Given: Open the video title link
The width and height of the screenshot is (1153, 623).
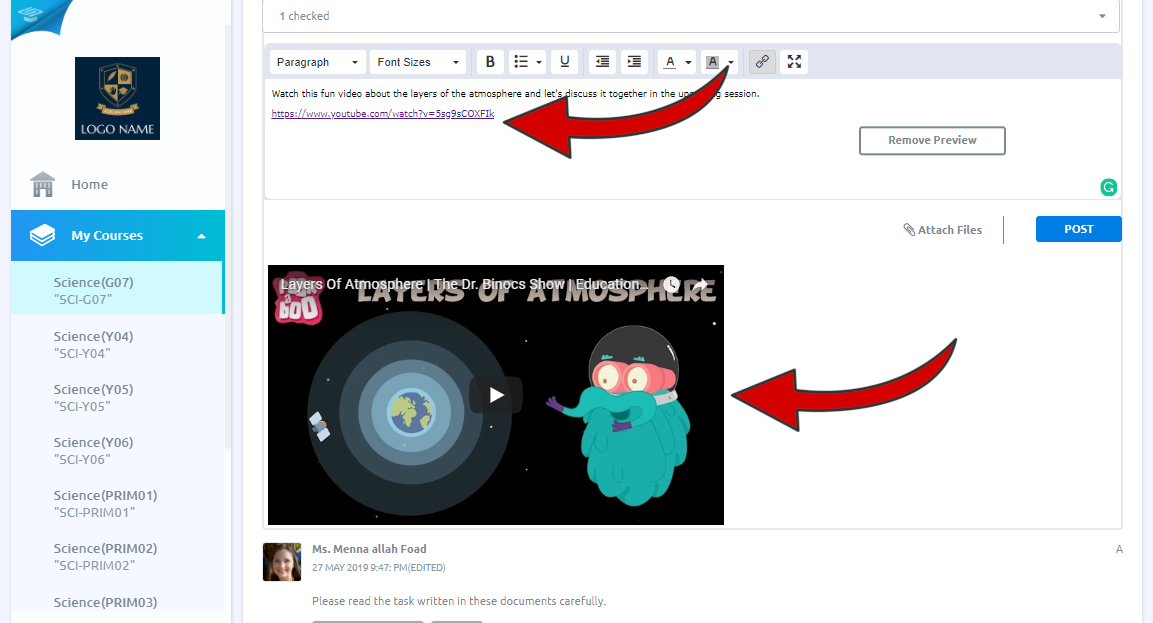Looking at the screenshot, I should (x=464, y=284).
